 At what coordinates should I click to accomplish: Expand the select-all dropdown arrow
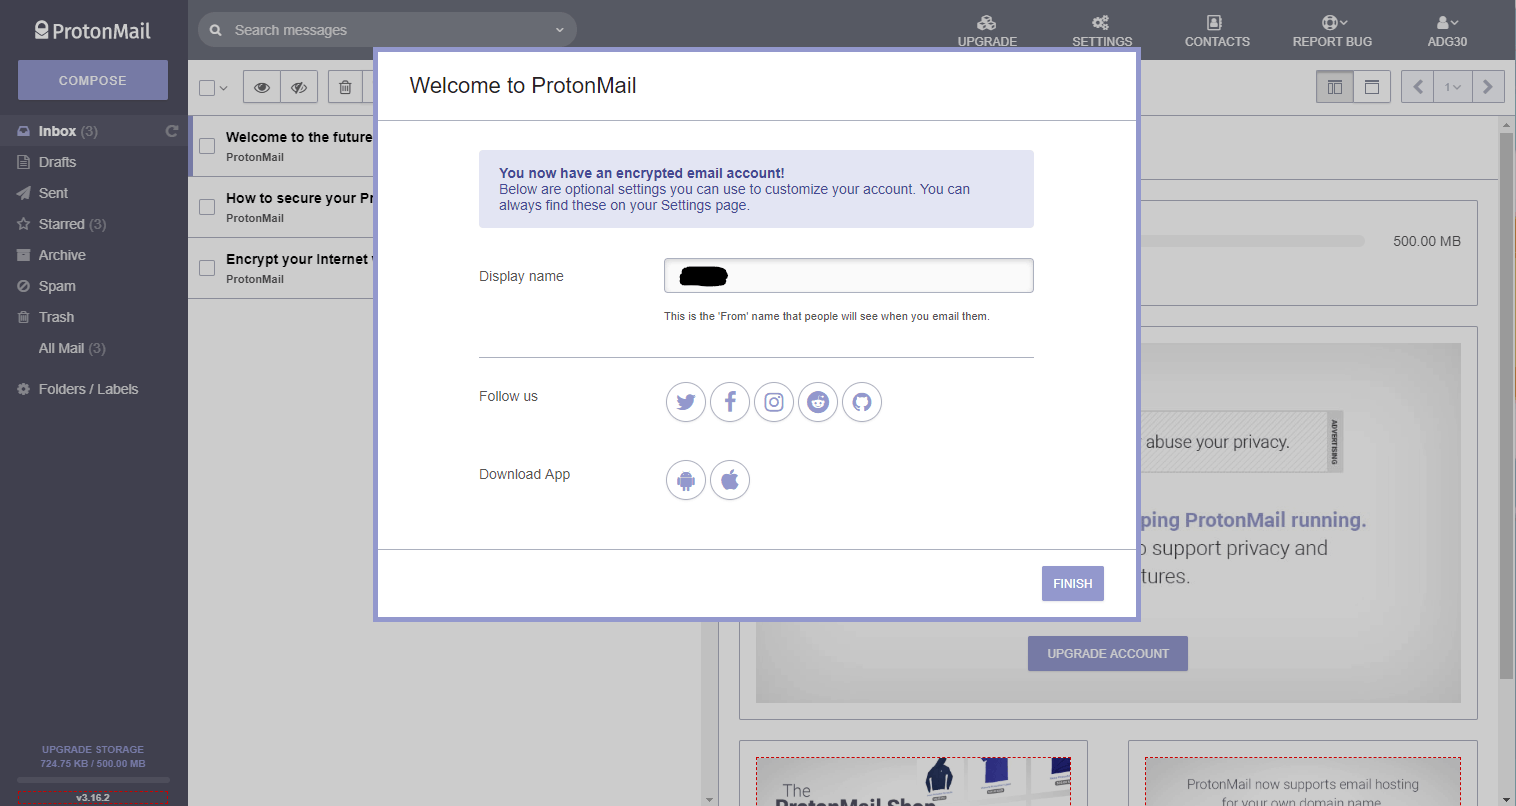point(223,88)
